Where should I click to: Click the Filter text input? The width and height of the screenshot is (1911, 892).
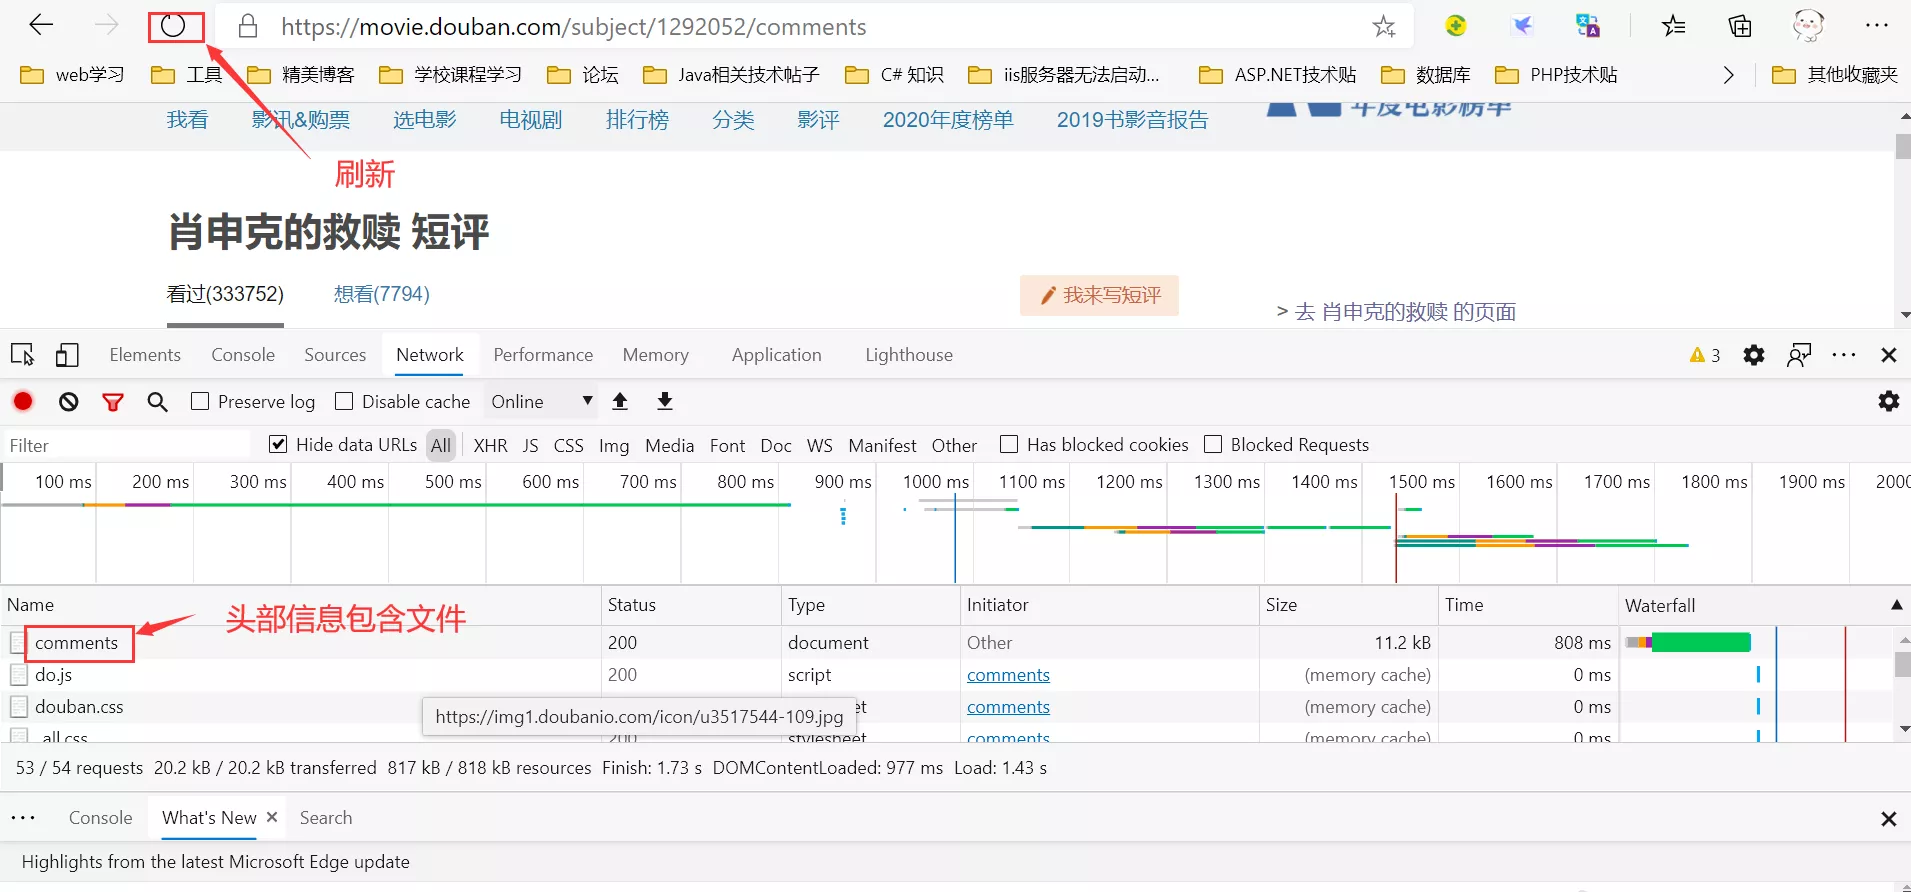click(128, 445)
